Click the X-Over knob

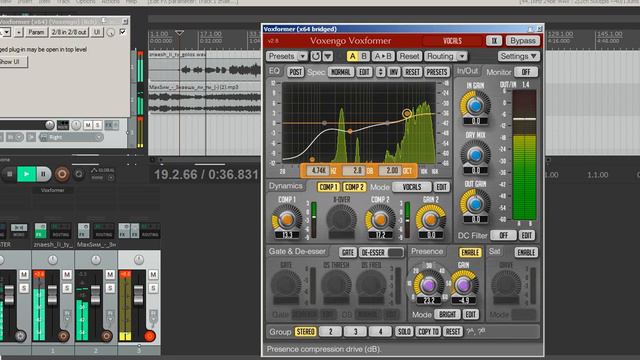pyautogui.click(x=341, y=220)
